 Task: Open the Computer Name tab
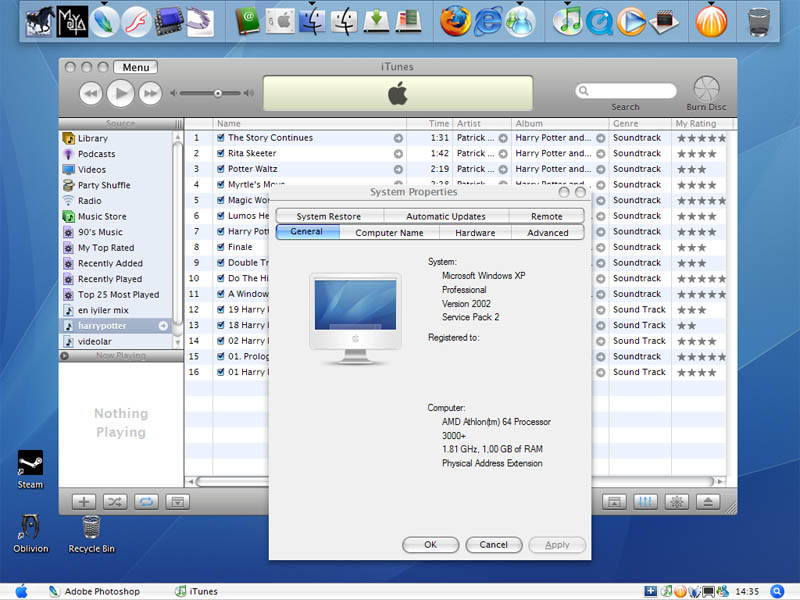[389, 233]
